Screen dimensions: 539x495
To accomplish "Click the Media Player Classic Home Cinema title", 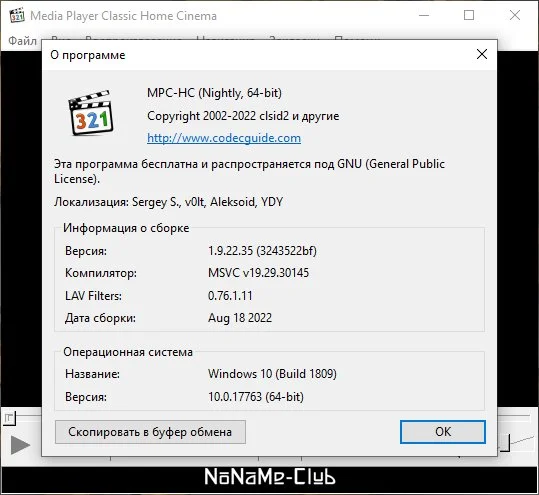I will (123, 16).
